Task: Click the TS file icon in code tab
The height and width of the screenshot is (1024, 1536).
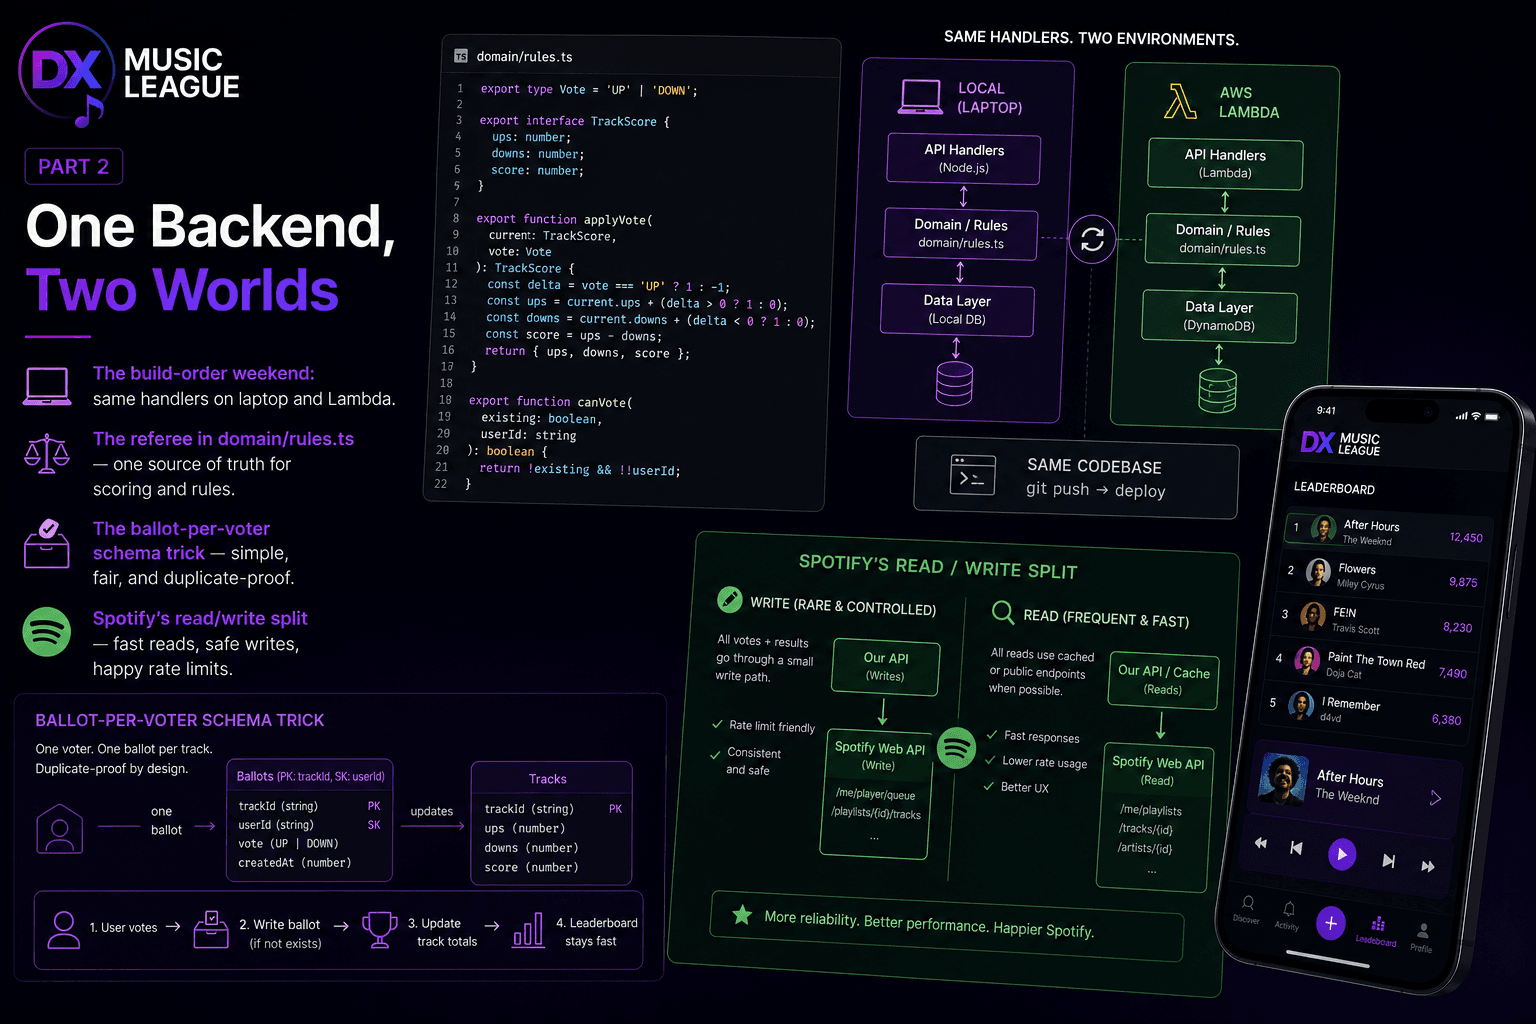Action: click(461, 56)
